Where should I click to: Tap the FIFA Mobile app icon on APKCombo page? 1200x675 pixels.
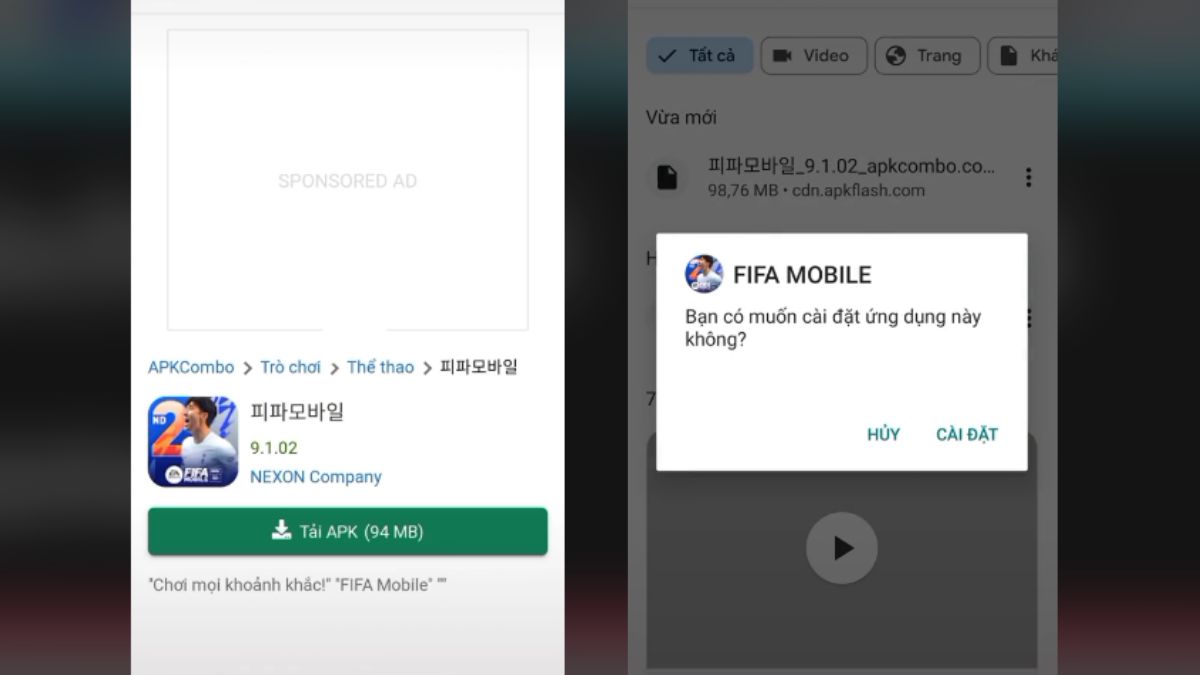pos(193,442)
